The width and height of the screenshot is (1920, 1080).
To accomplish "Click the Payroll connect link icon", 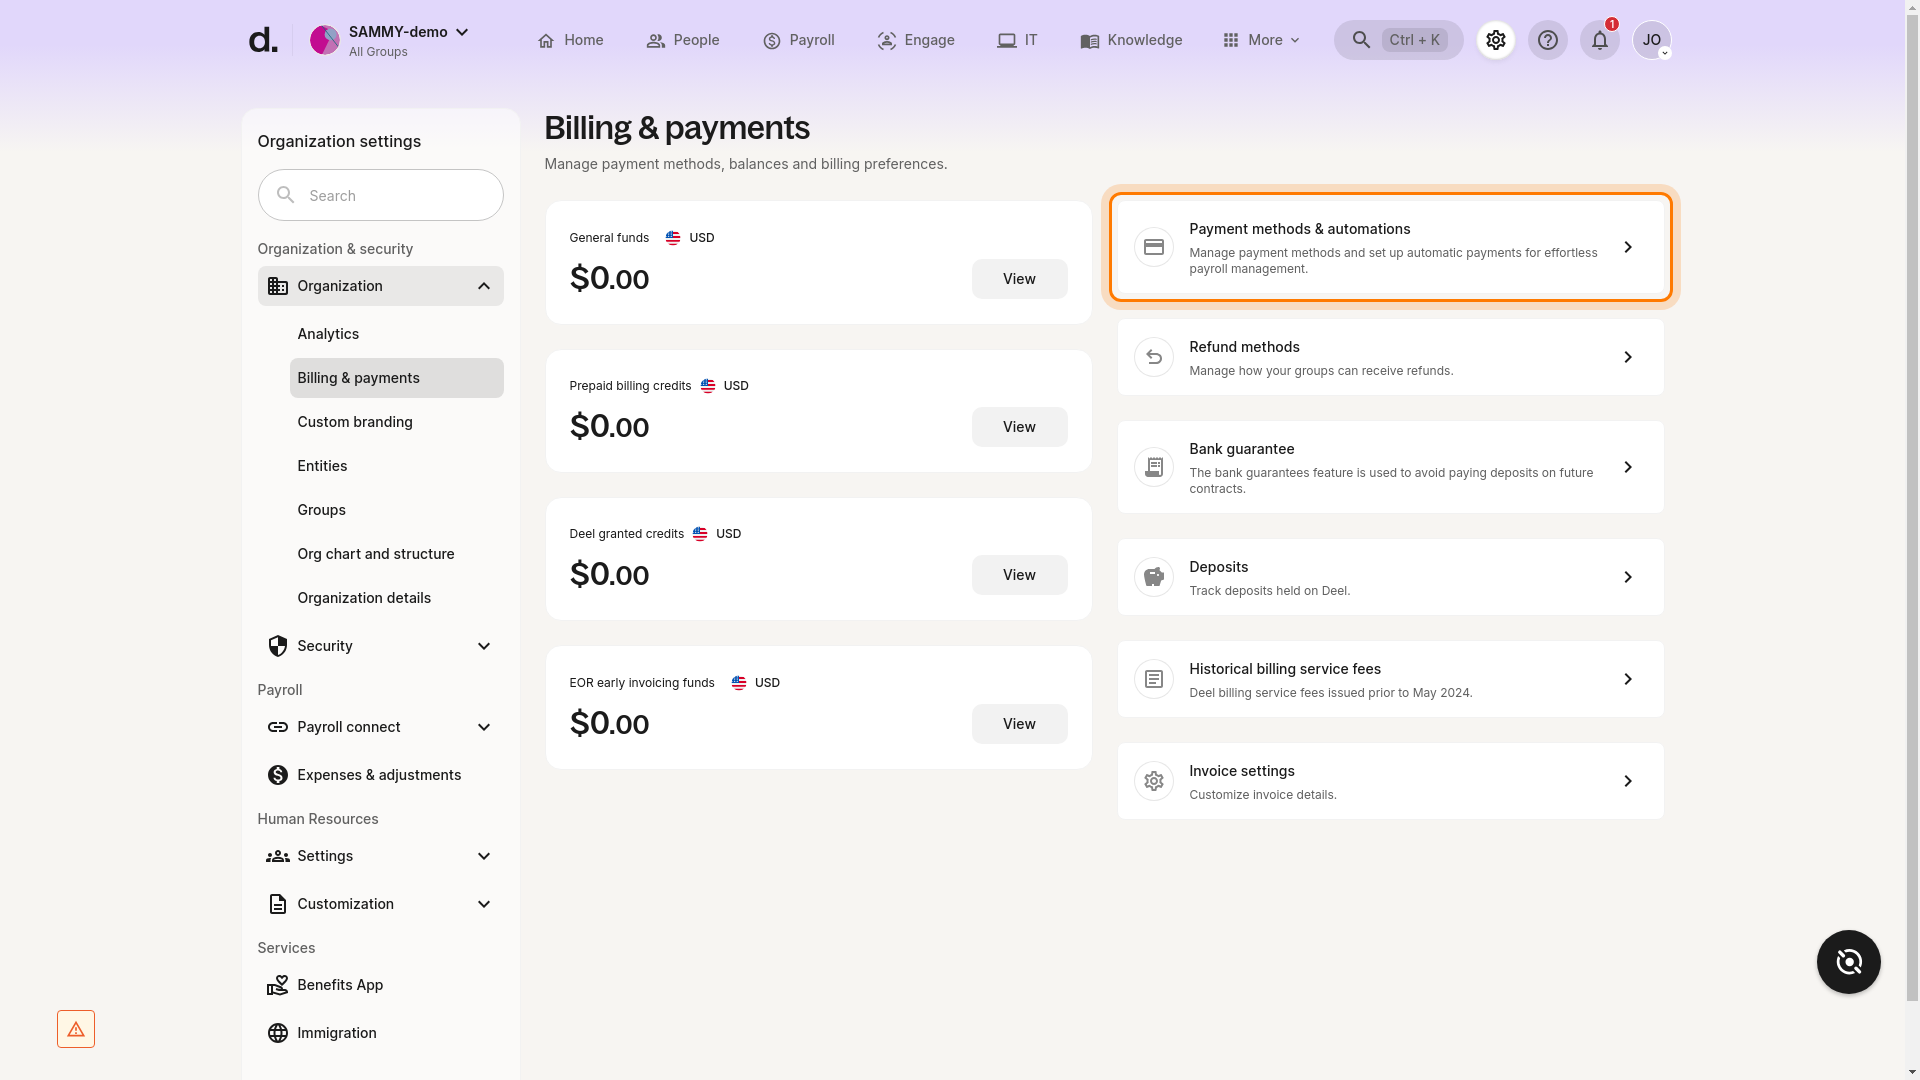I will point(278,727).
